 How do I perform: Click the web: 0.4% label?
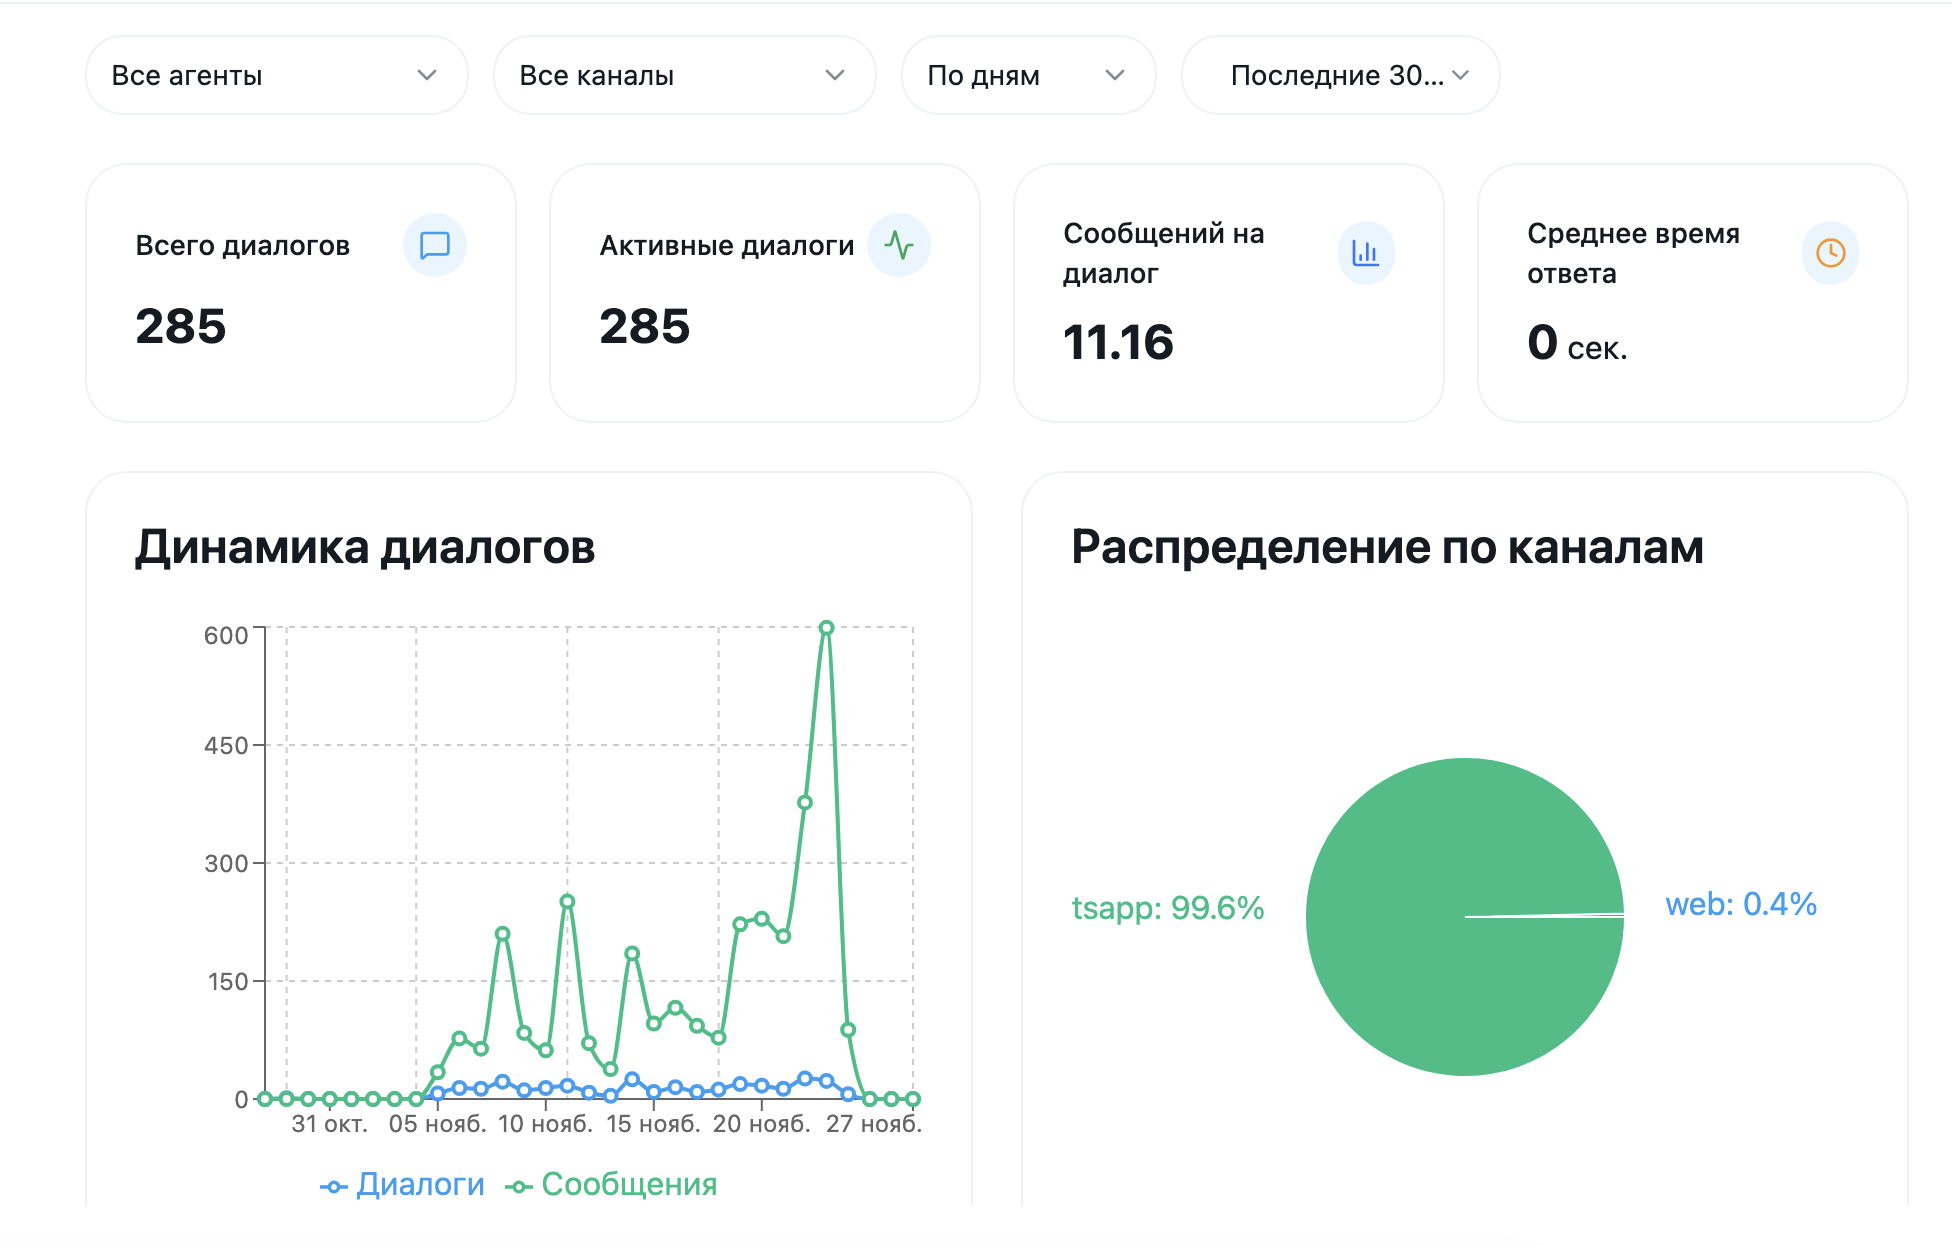[x=1742, y=904]
